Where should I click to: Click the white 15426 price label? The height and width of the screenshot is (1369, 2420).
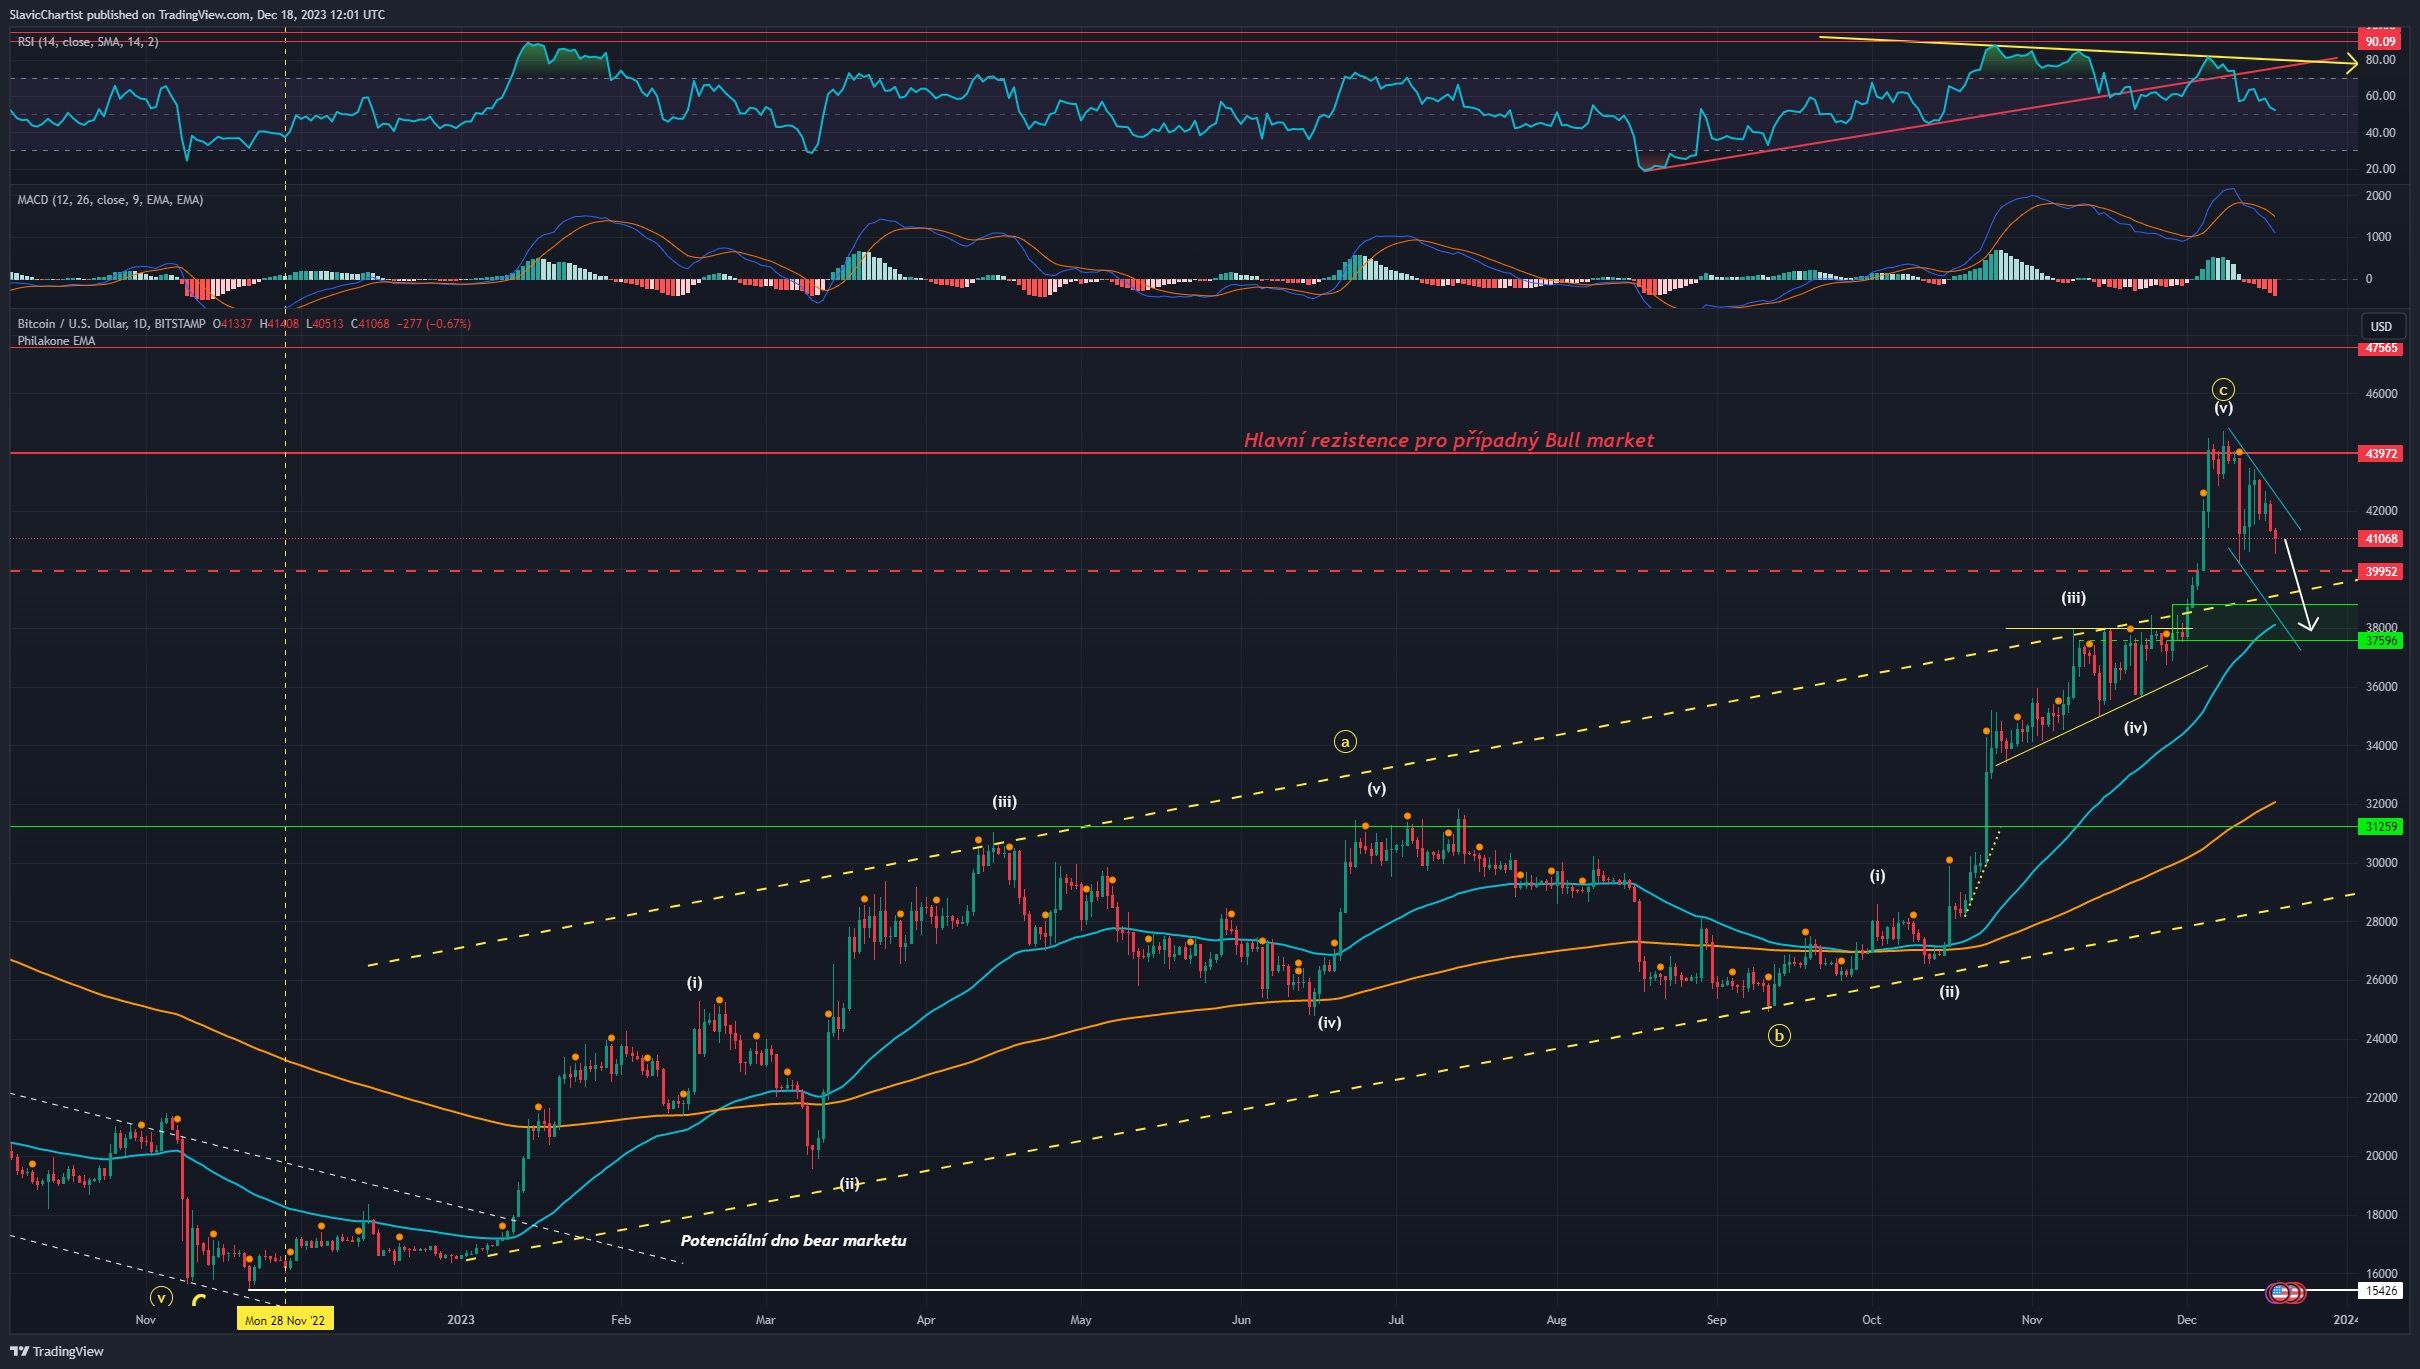coord(2380,1290)
